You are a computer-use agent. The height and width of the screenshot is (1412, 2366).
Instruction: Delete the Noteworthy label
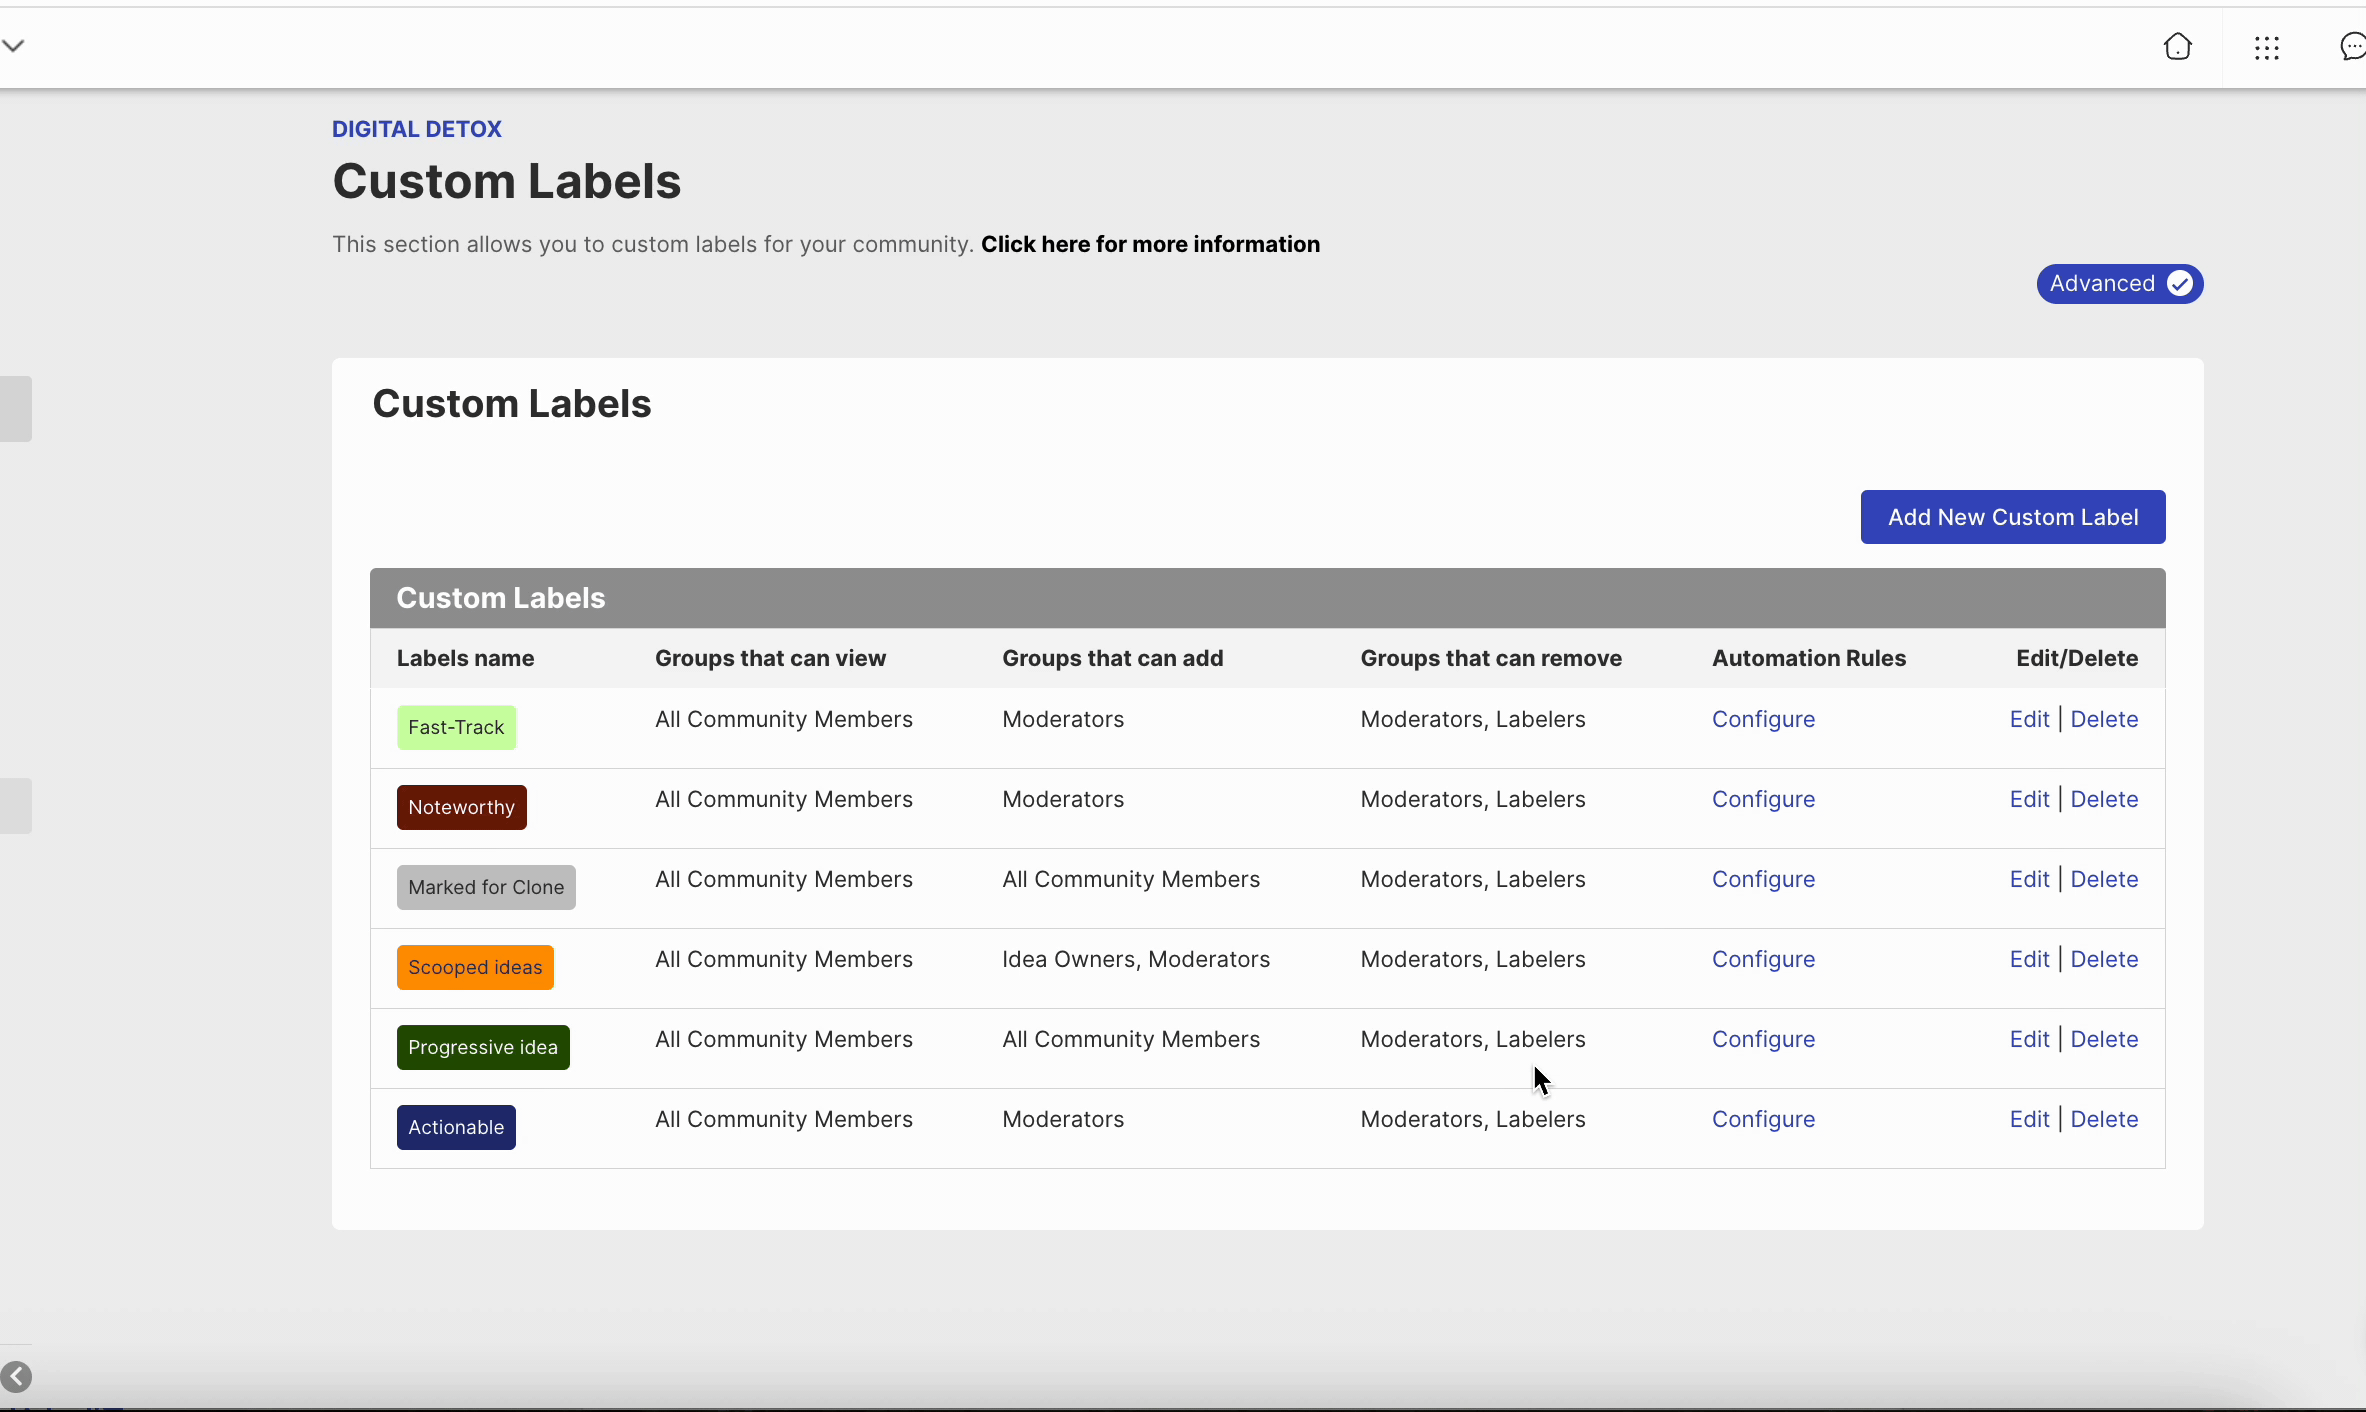(2104, 799)
